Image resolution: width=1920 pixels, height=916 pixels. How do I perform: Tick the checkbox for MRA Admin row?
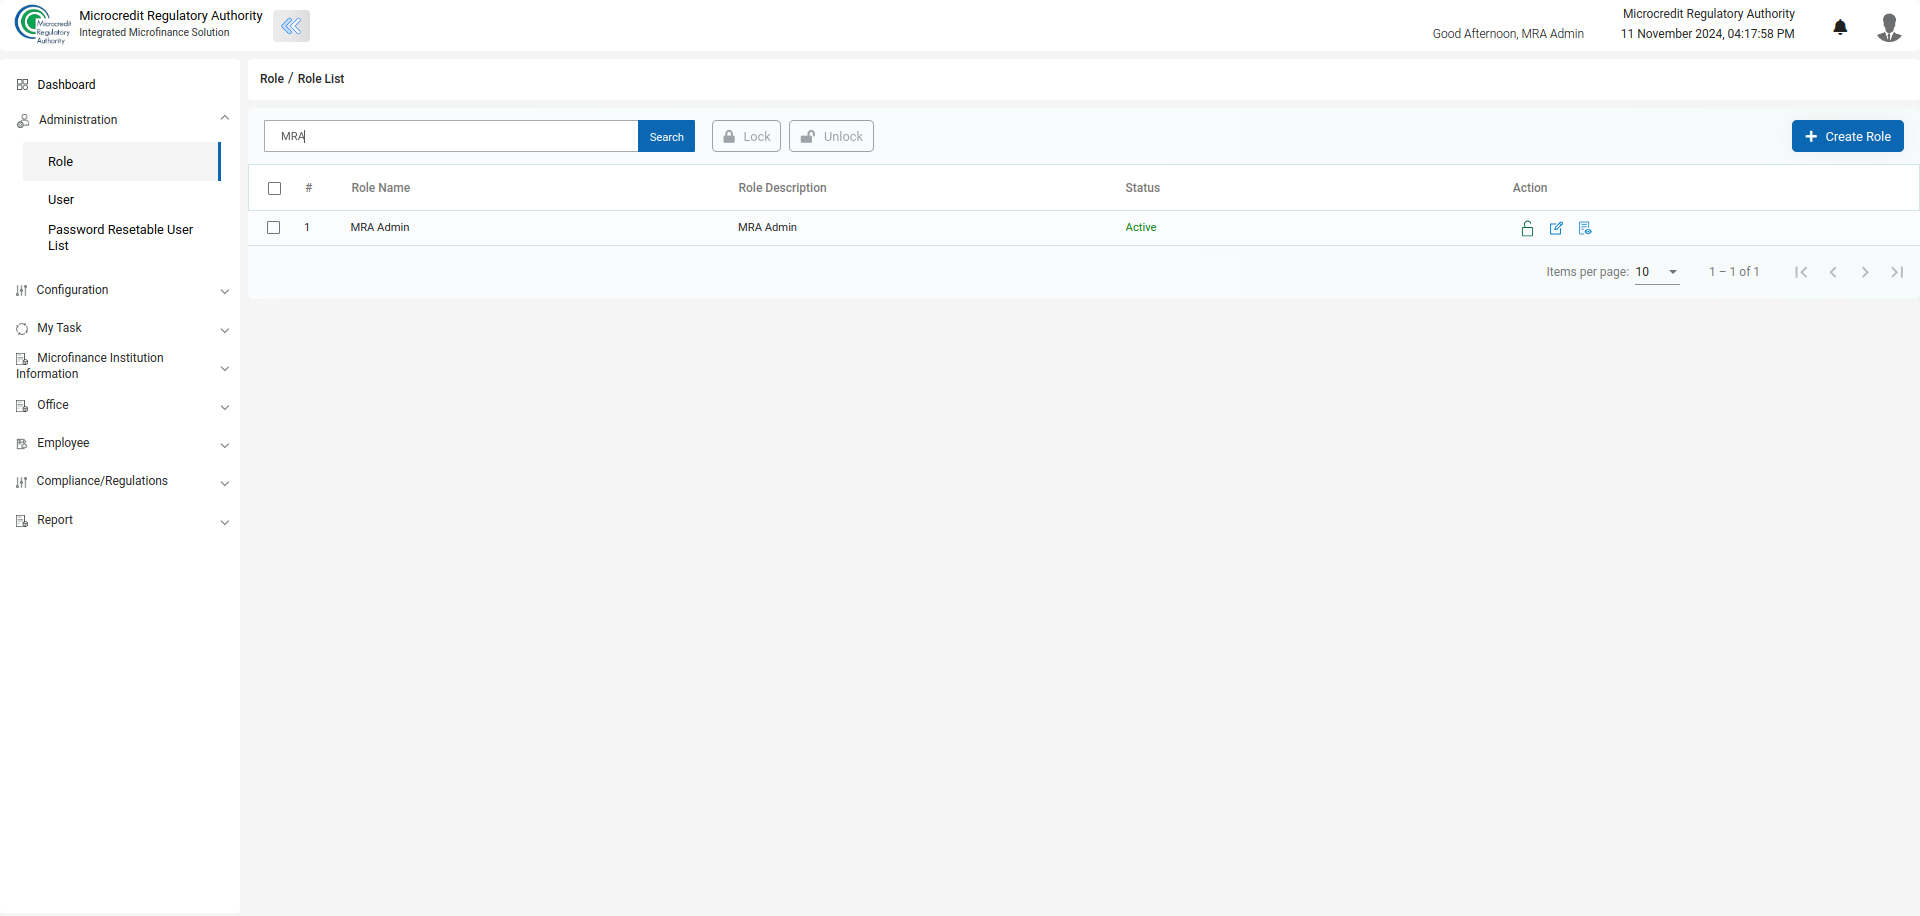pos(274,228)
